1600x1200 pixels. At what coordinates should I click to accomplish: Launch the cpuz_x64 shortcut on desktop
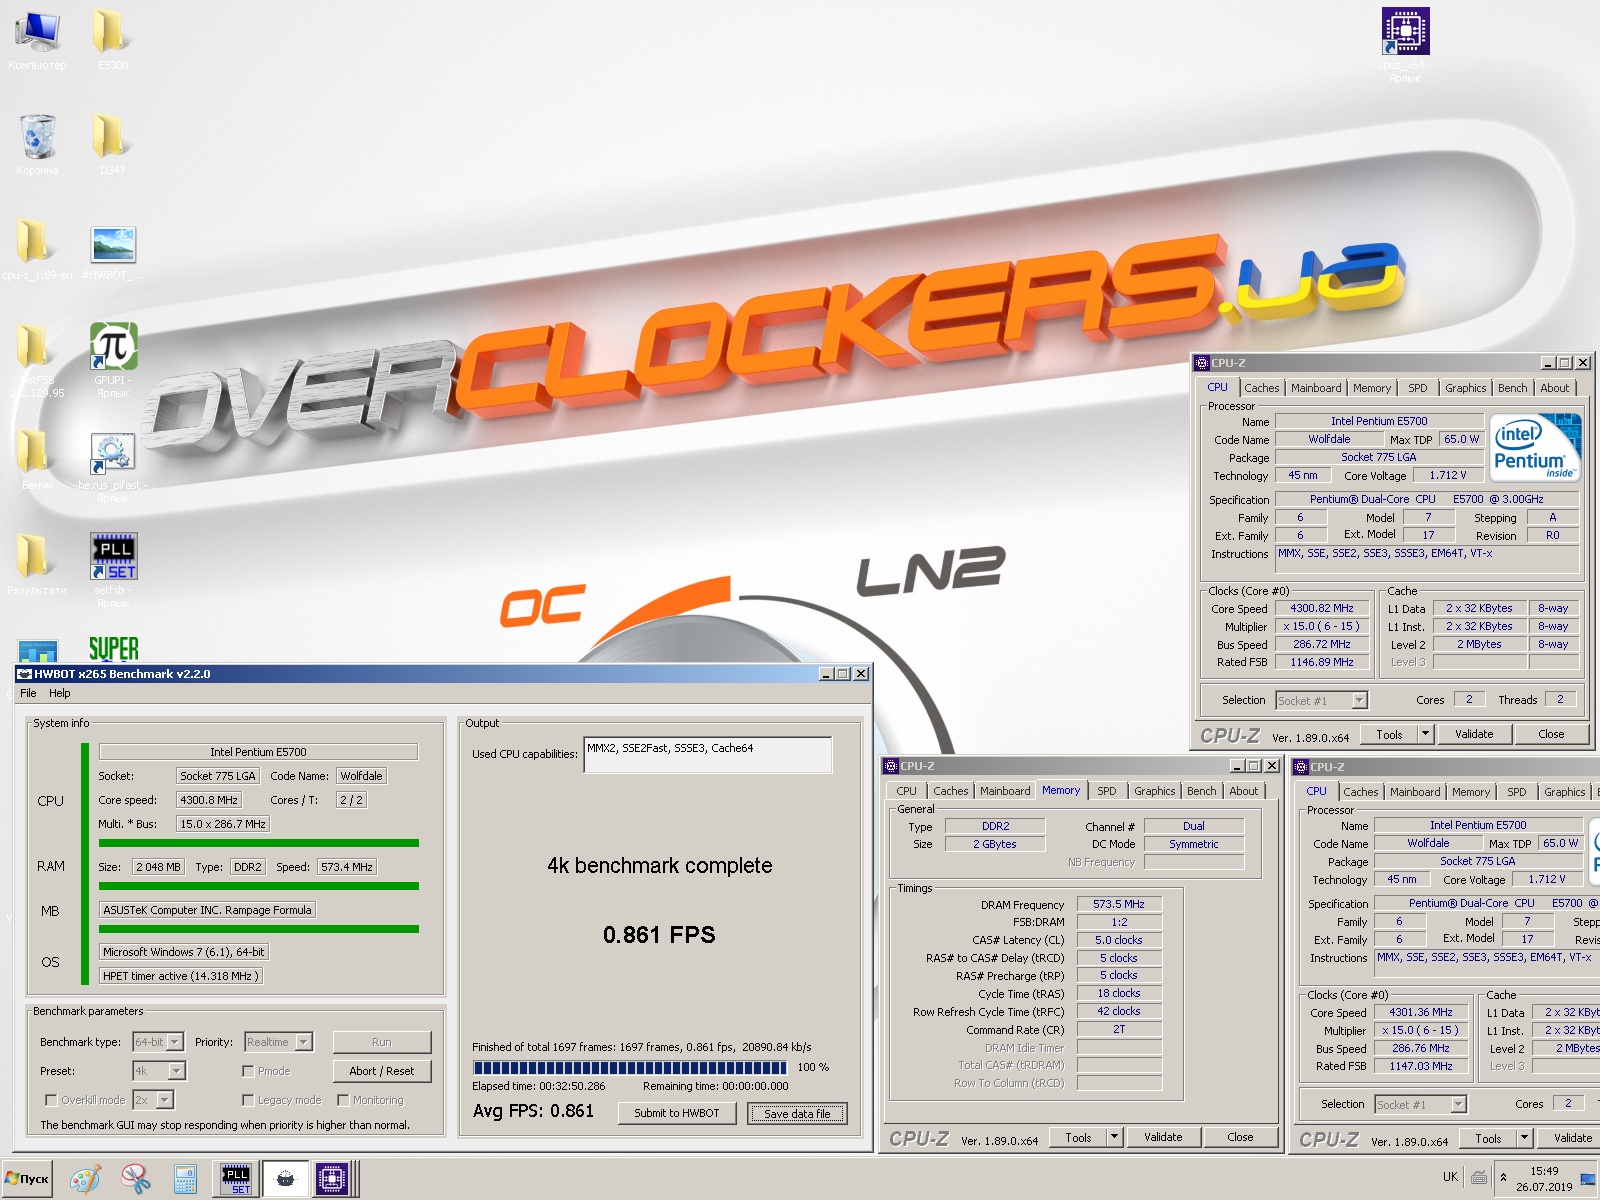(x=1405, y=45)
